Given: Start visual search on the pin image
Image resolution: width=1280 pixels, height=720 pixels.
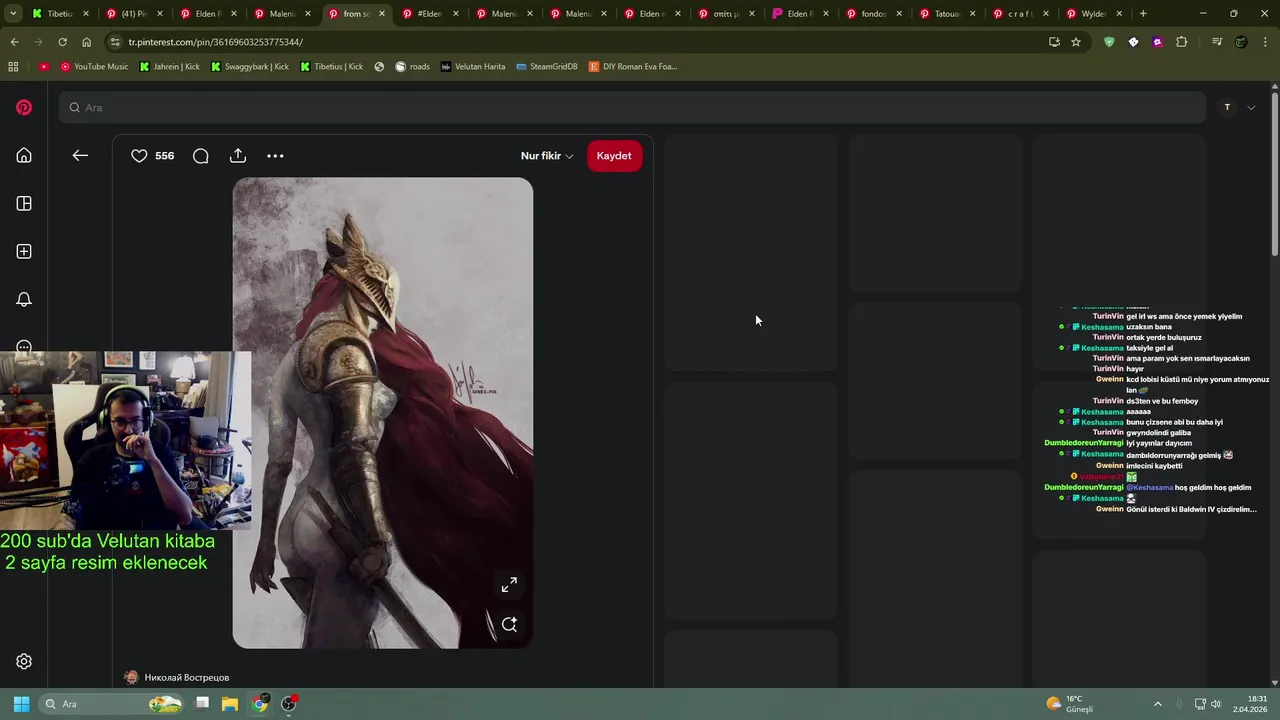Looking at the screenshot, I should pos(509,624).
